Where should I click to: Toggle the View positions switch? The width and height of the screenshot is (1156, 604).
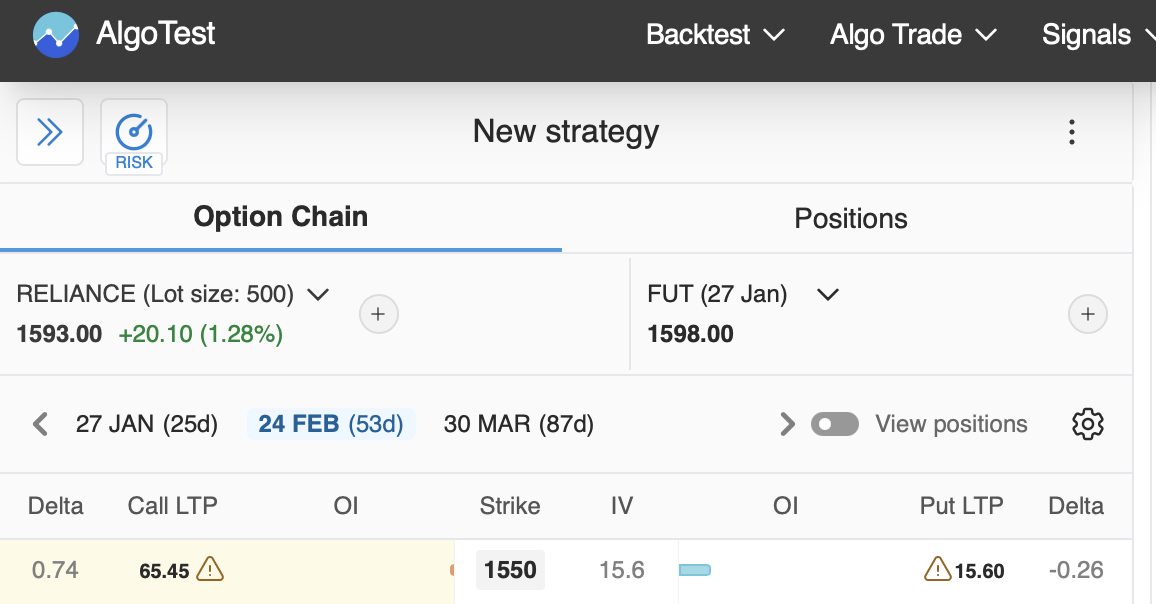[x=835, y=424]
